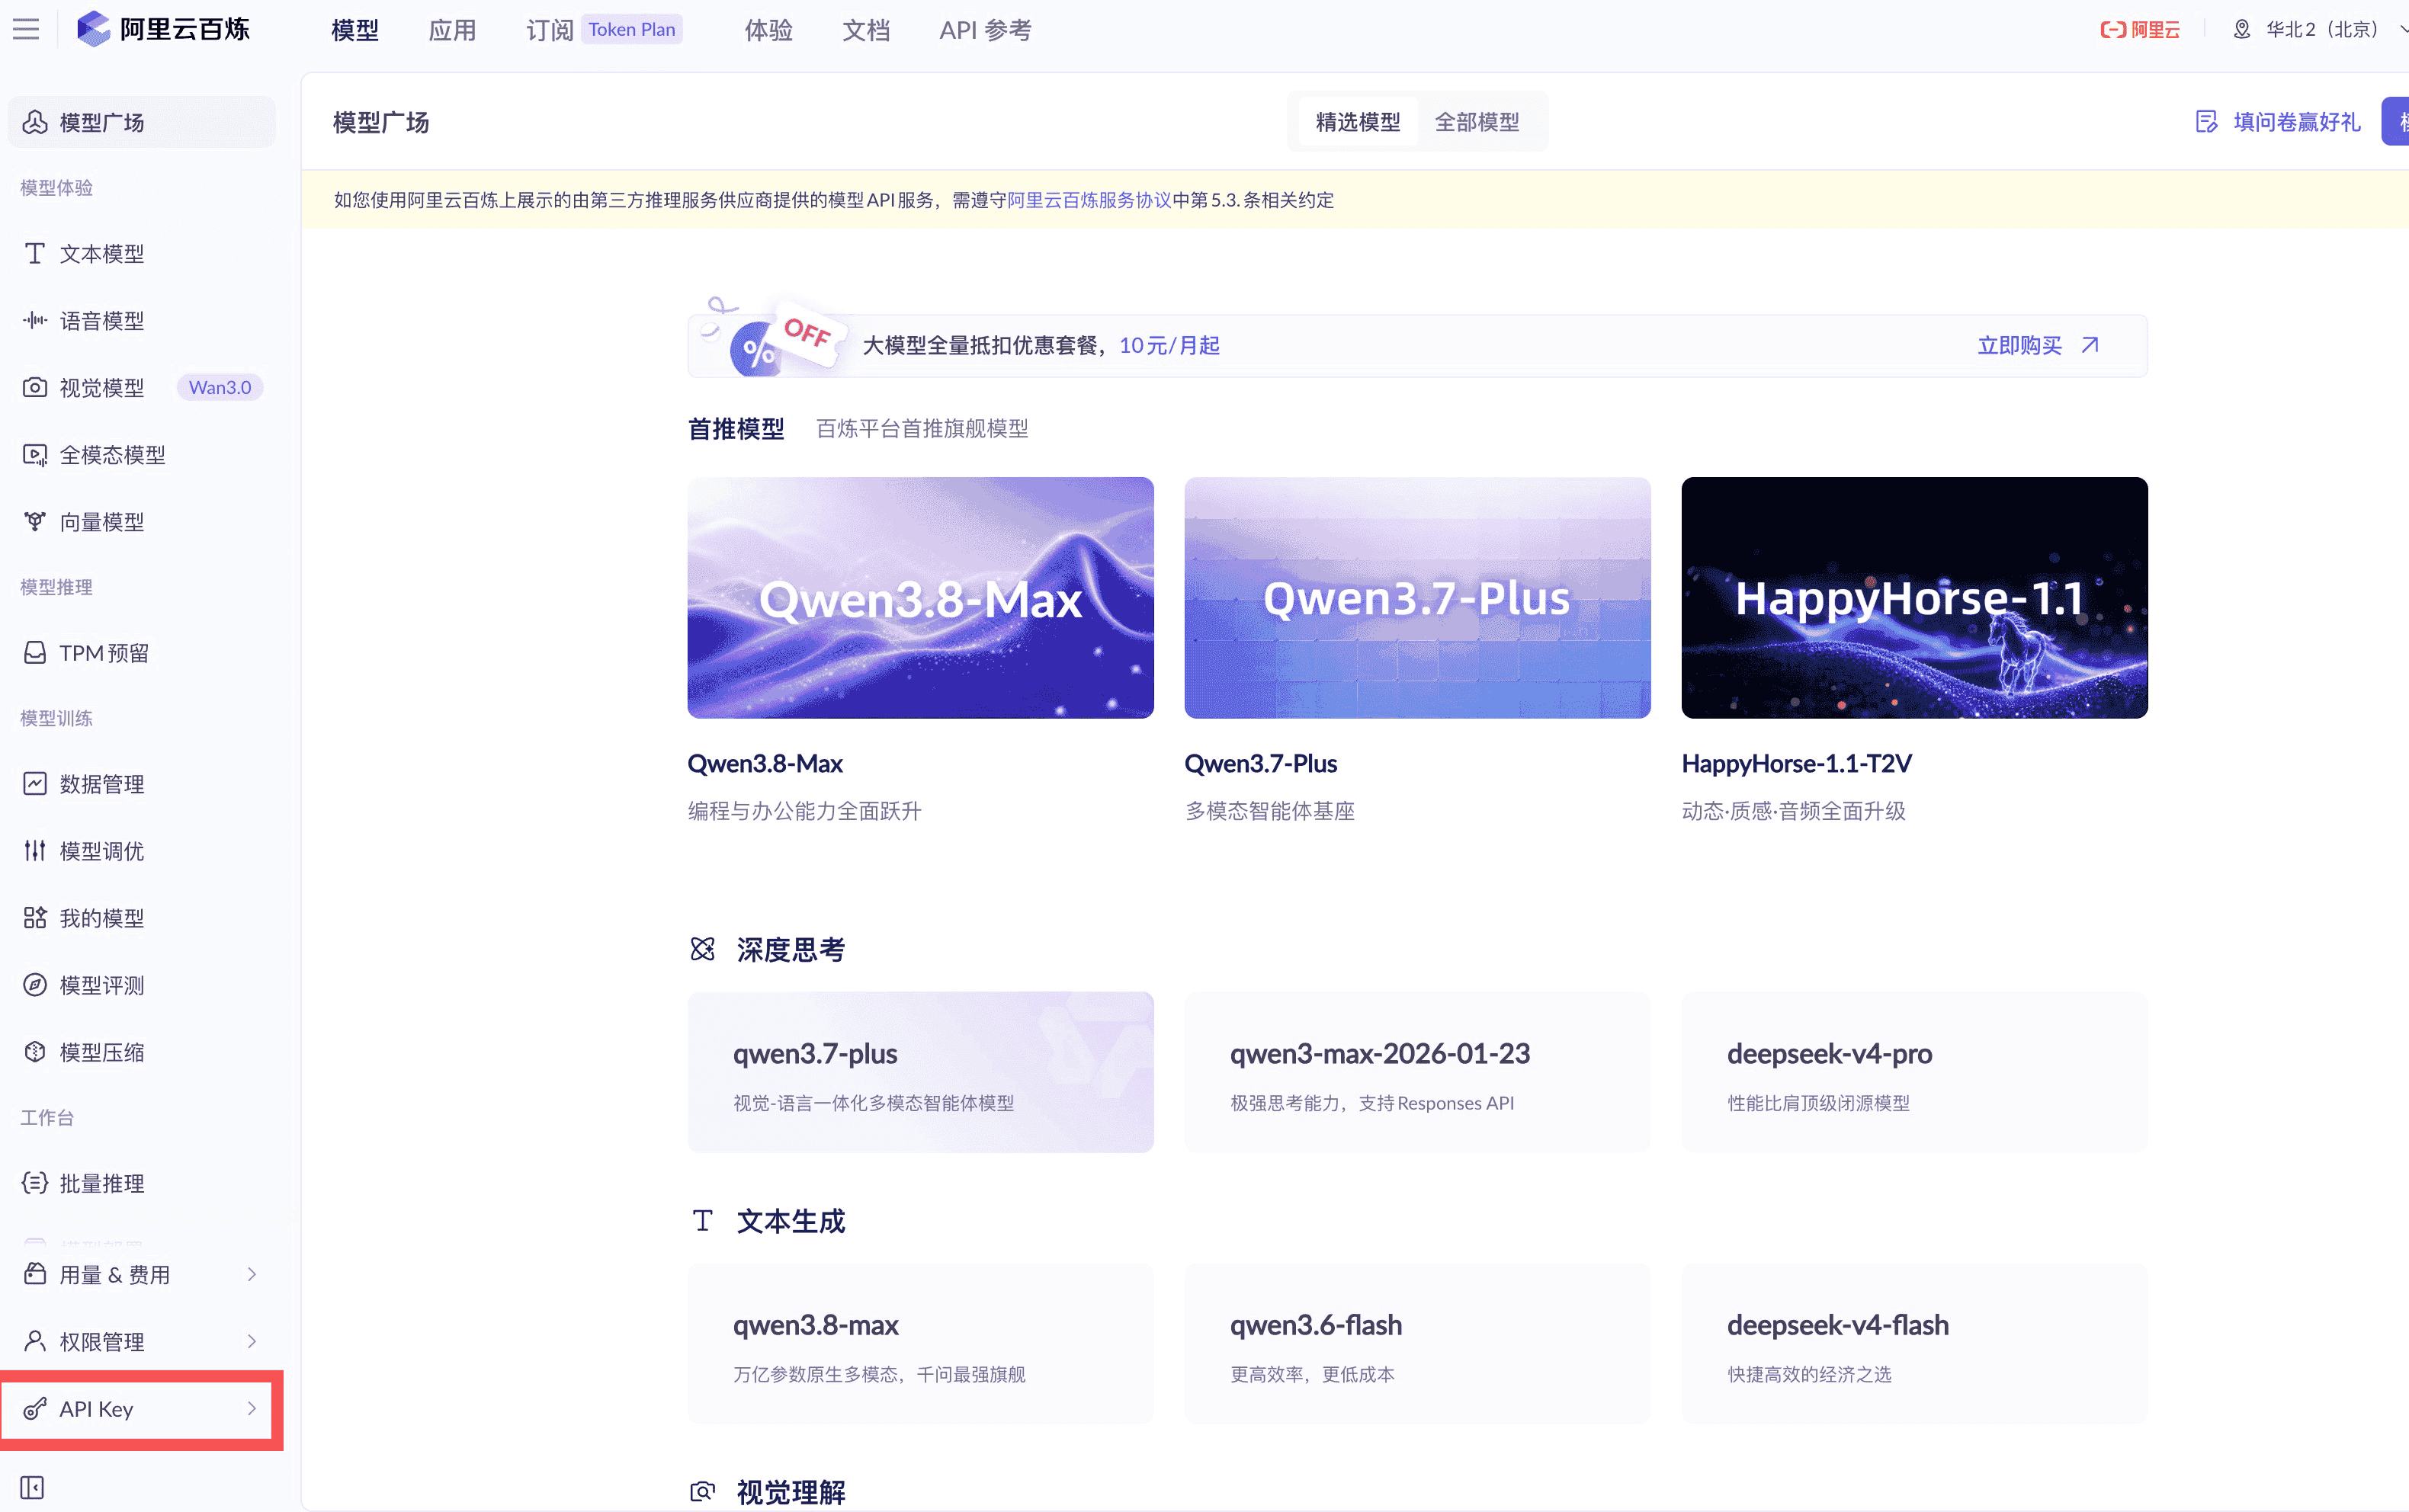The image size is (2409, 1512).
Task: Click the 模型广场 sidebar icon
Action: pyautogui.click(x=35, y=122)
